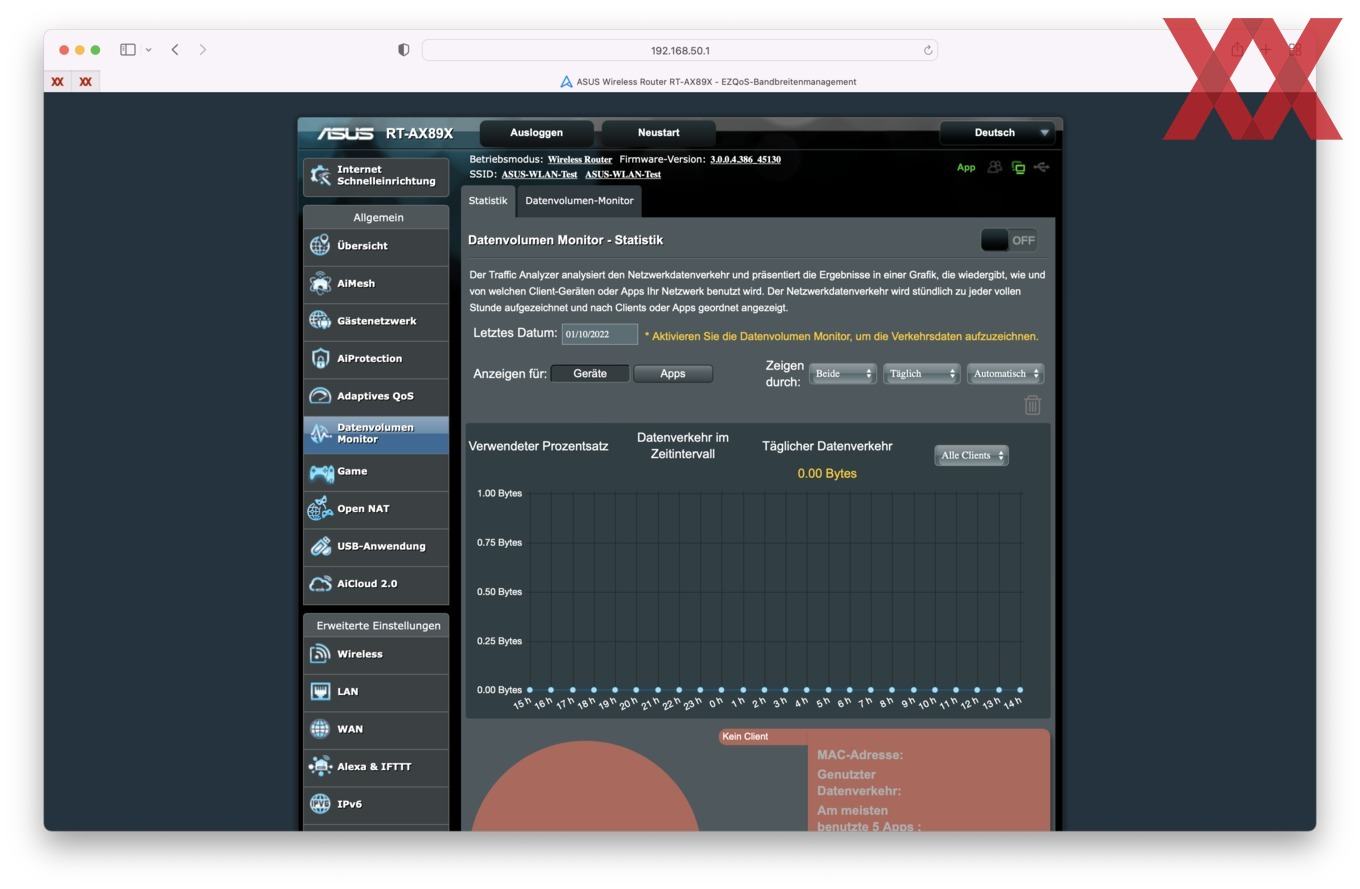
Task: Open firmware version 3.0.0.4.386_45130 link
Action: tap(745, 159)
